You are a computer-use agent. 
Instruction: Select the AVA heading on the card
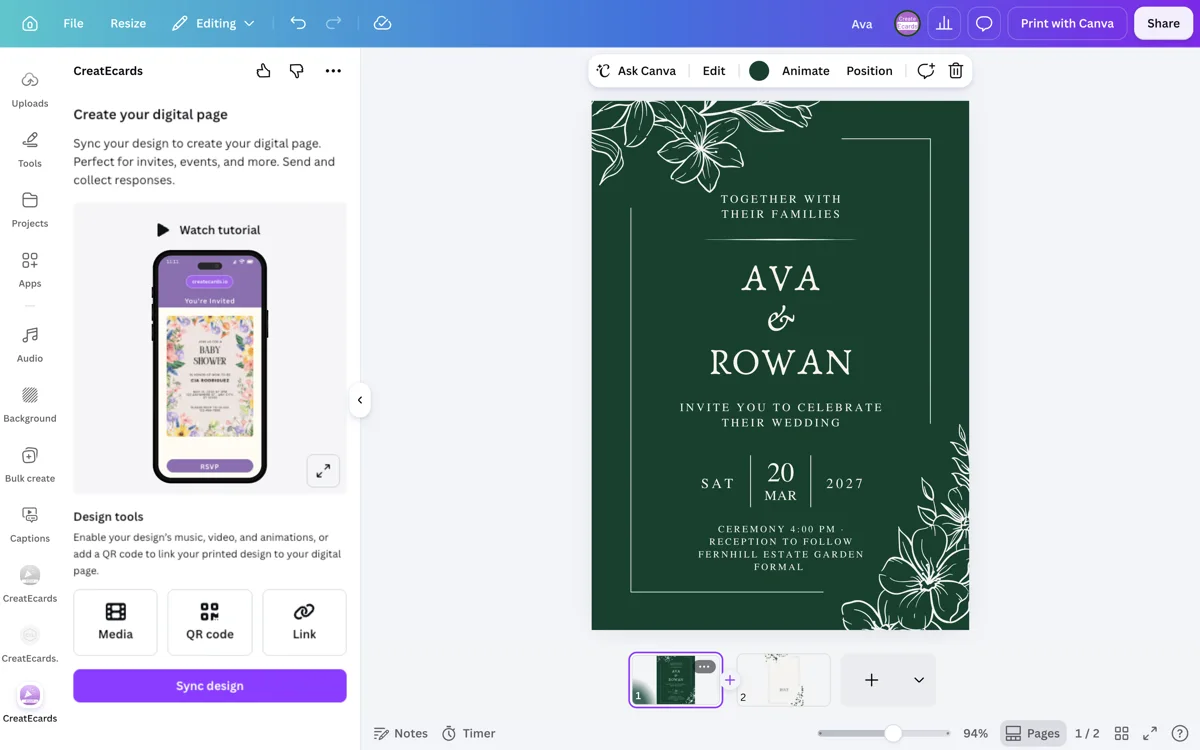(x=781, y=278)
